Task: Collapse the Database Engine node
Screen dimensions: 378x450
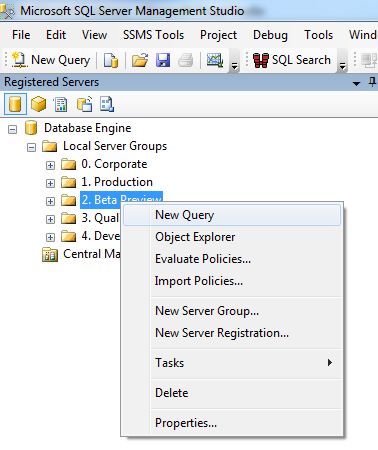Action: (x=12, y=129)
